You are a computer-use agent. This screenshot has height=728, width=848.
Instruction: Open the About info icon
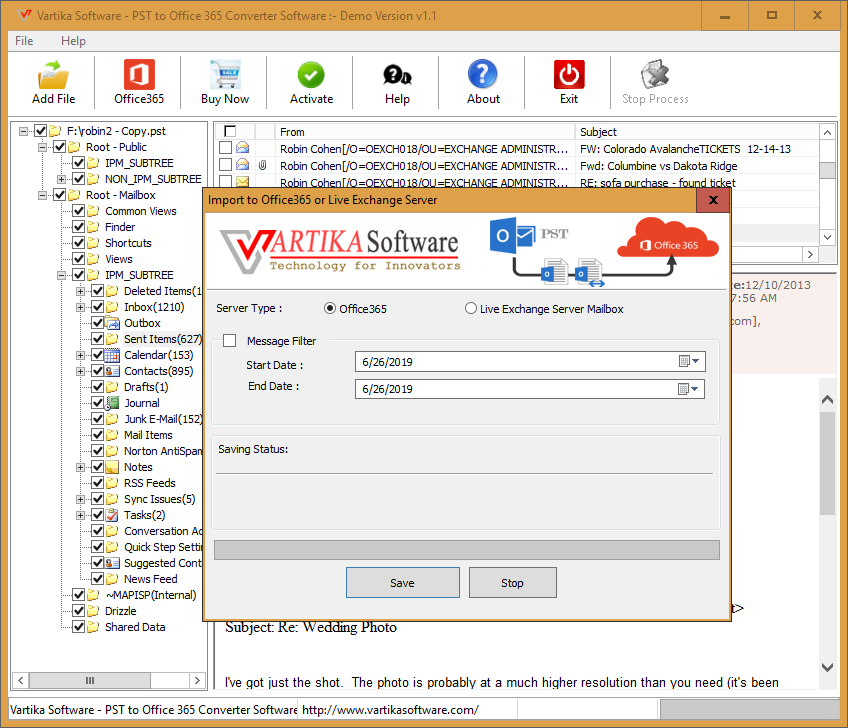click(x=483, y=74)
